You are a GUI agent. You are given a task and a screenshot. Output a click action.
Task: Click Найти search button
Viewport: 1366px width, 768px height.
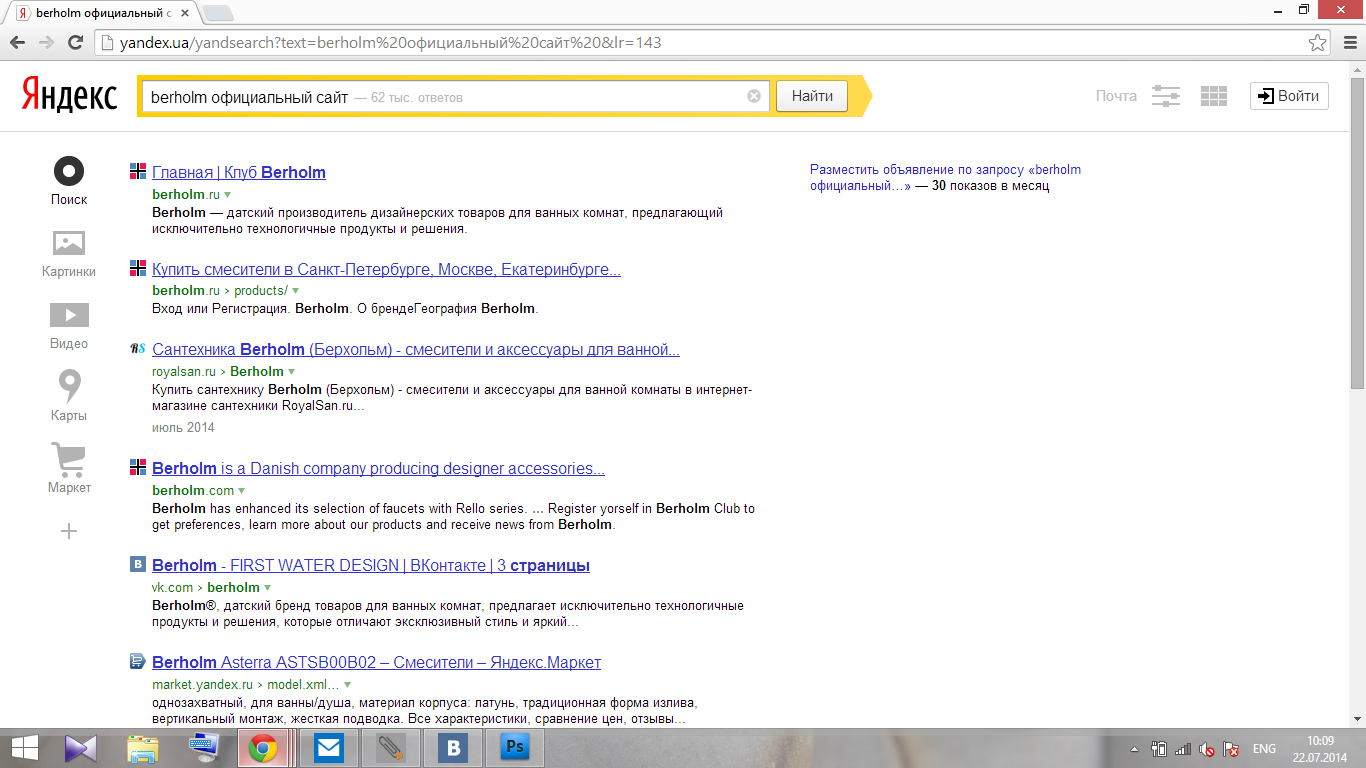coord(812,96)
